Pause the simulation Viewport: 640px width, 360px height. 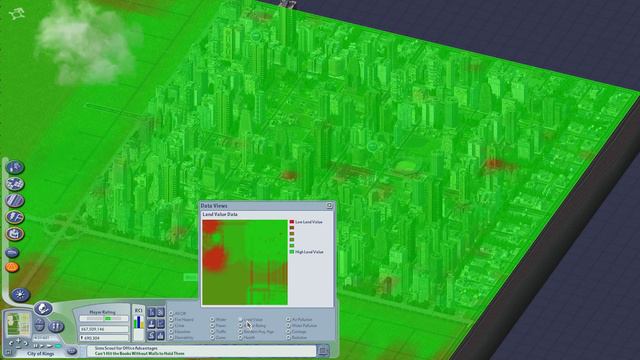[36, 346]
